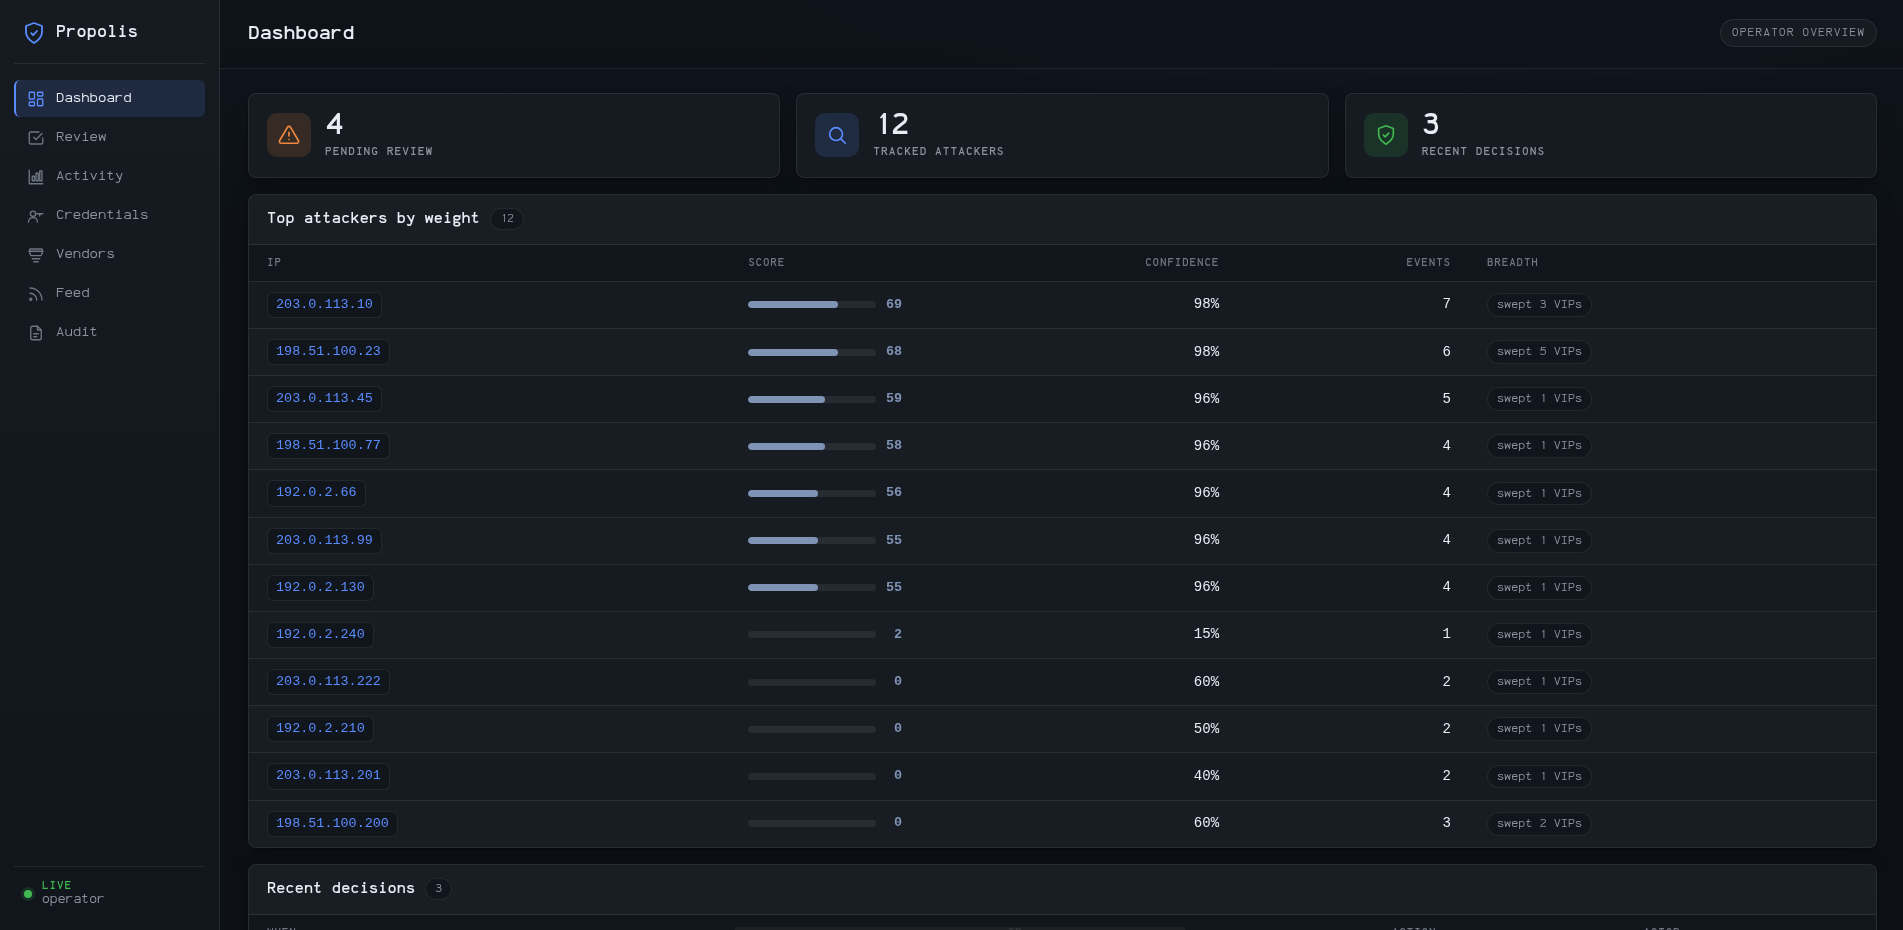Click the Dashboard grid icon in sidebar
1903x930 pixels.
[x=36, y=99]
